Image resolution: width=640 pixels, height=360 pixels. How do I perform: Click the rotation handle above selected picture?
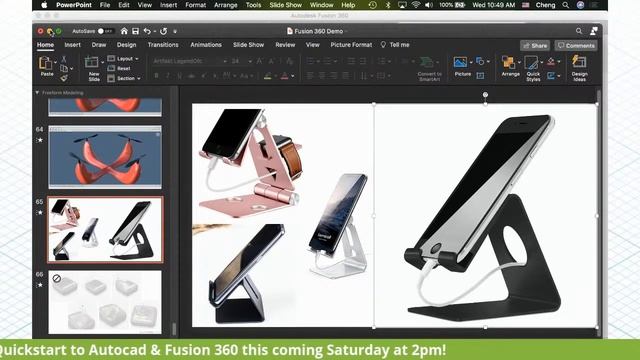pyautogui.click(x=485, y=95)
